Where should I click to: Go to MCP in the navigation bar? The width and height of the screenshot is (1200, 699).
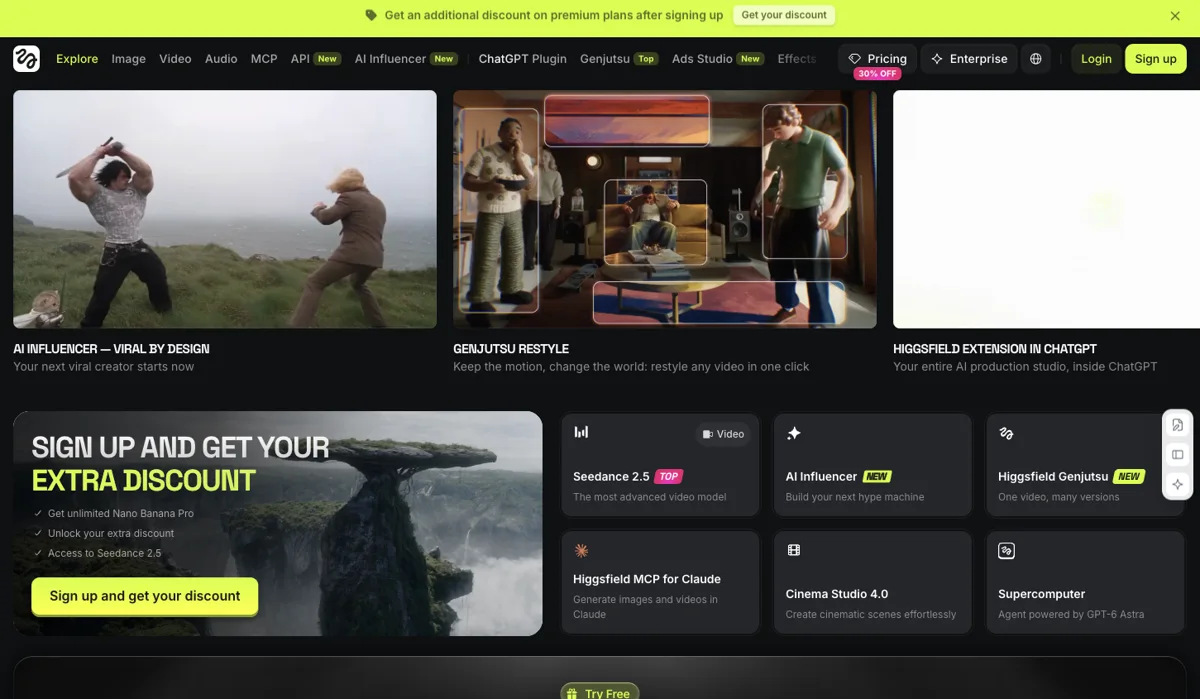264,59
